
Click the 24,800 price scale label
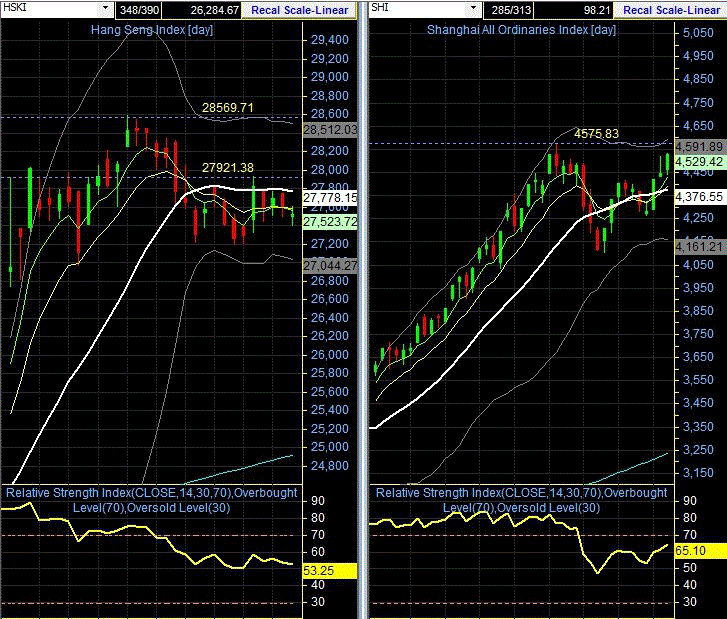330,466
